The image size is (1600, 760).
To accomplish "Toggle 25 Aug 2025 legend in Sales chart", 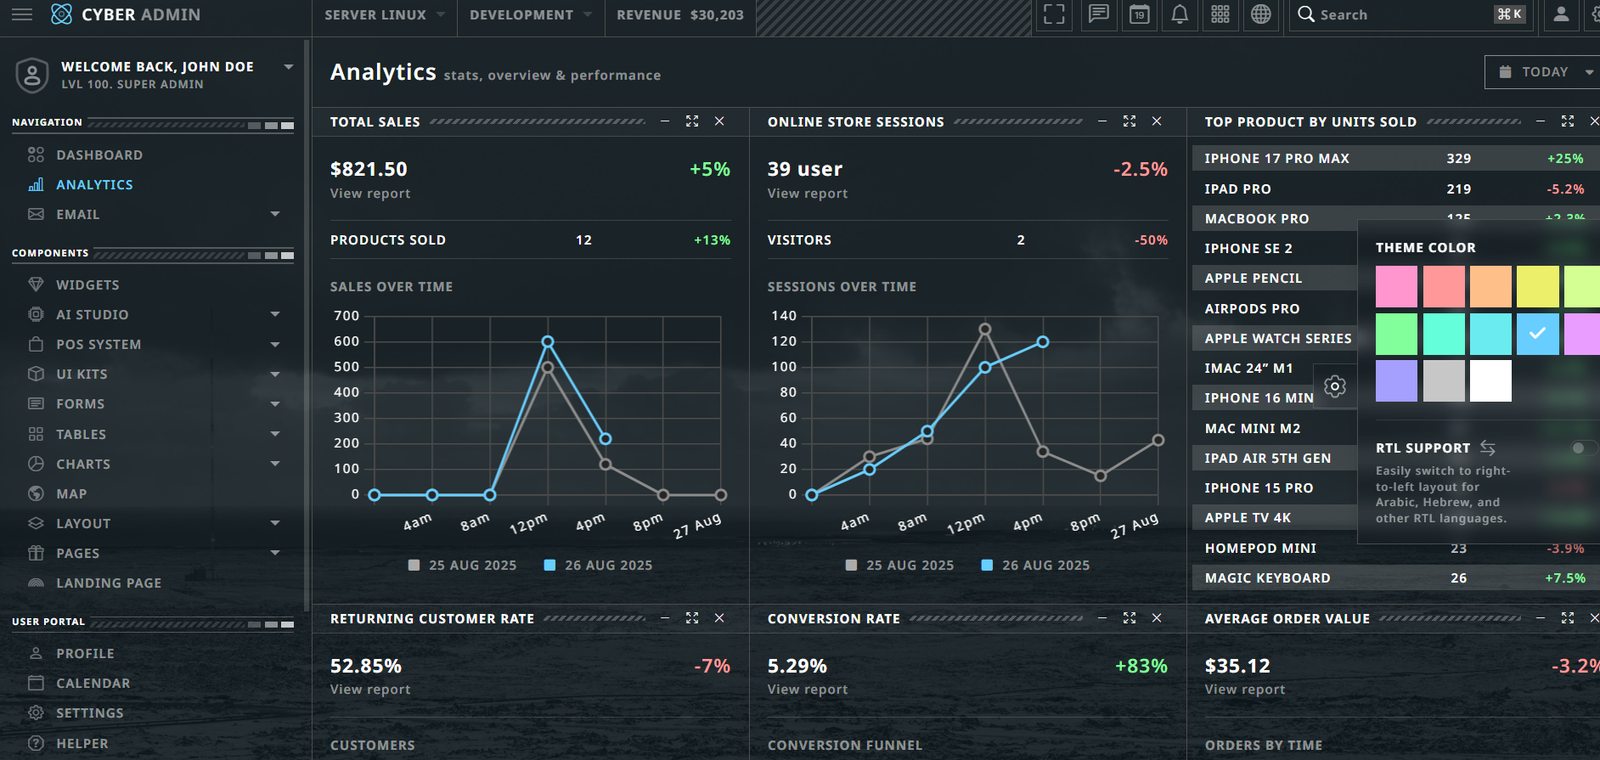I will 463,565.
